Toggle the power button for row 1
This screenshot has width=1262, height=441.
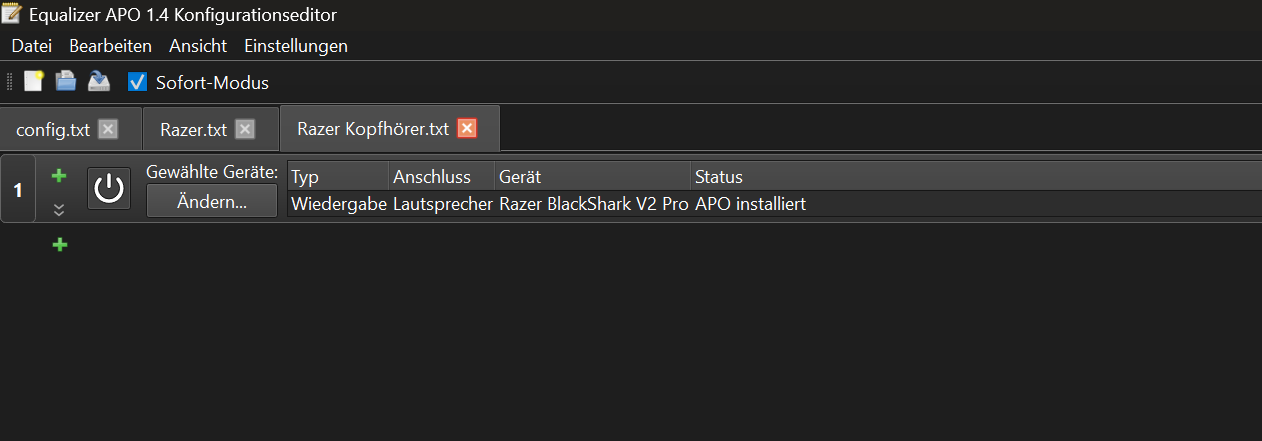pos(109,188)
